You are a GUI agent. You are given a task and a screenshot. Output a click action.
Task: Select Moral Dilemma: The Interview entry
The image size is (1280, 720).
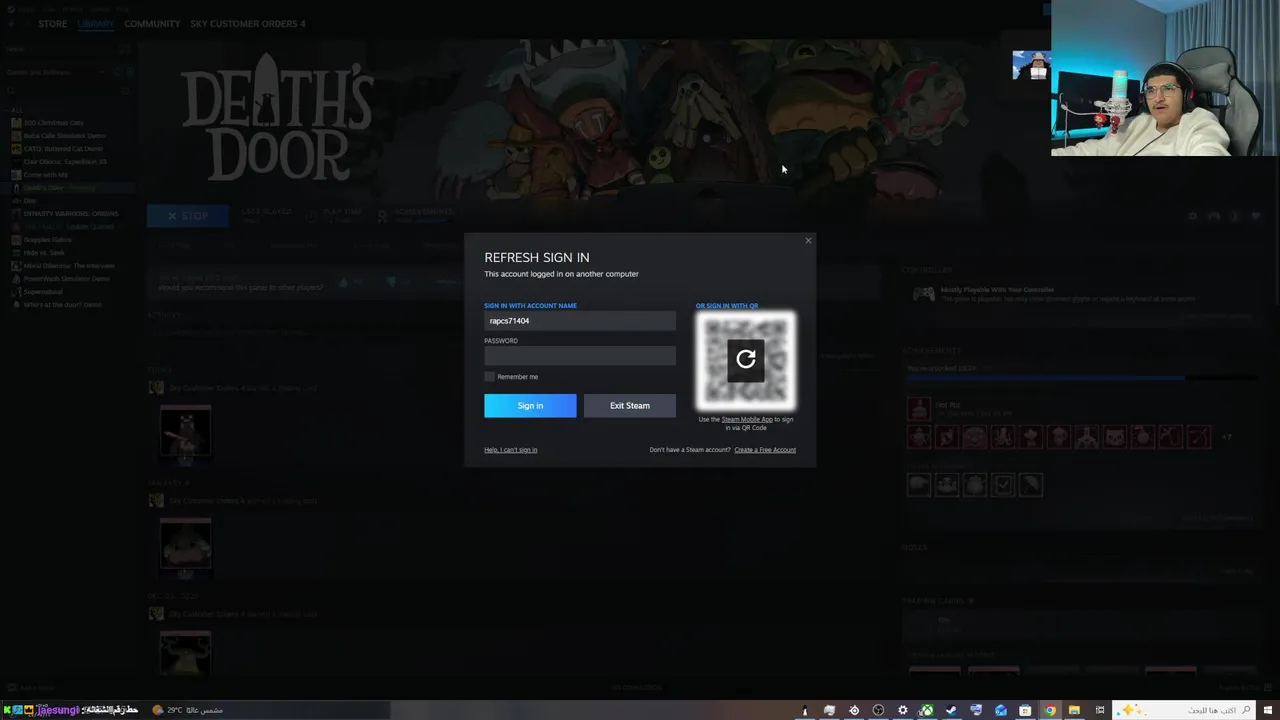tap(68, 265)
